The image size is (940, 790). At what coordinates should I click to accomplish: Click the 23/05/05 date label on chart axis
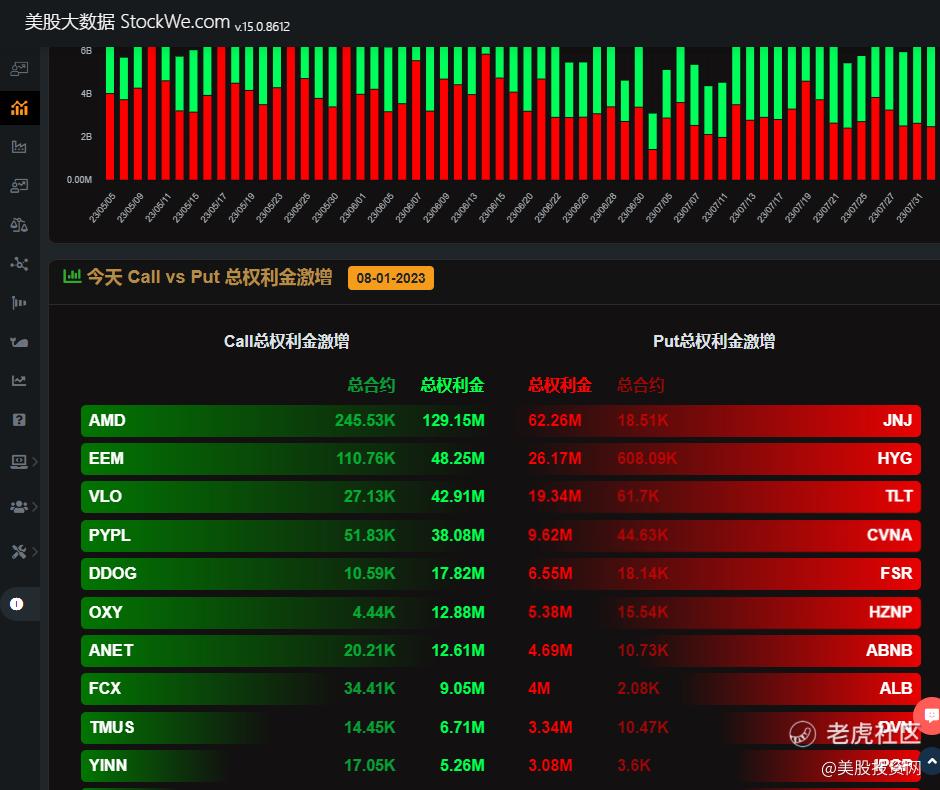point(103,208)
